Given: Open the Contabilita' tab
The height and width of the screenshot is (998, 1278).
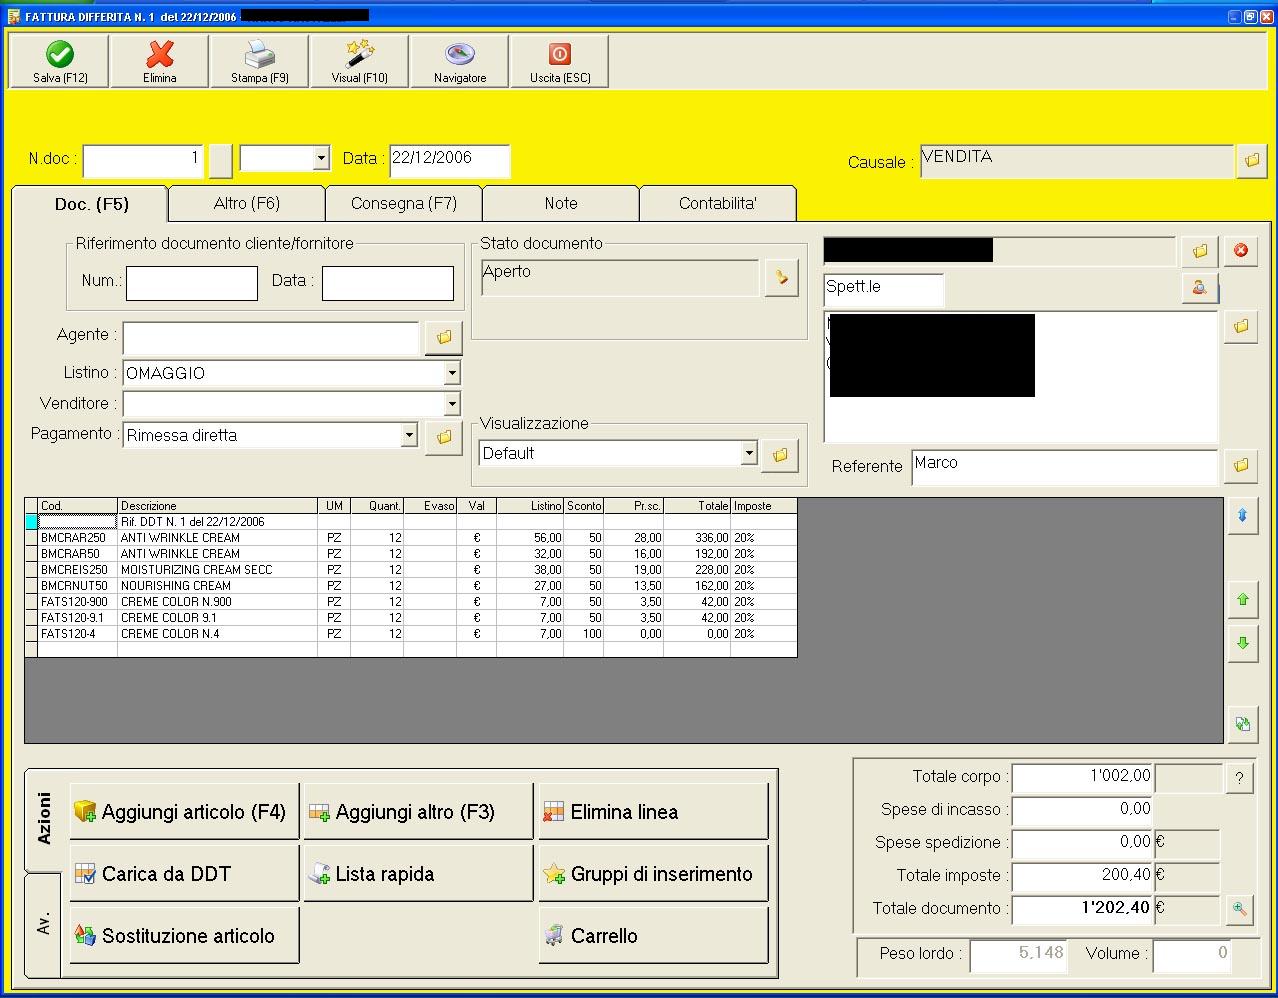Looking at the screenshot, I should coord(717,203).
